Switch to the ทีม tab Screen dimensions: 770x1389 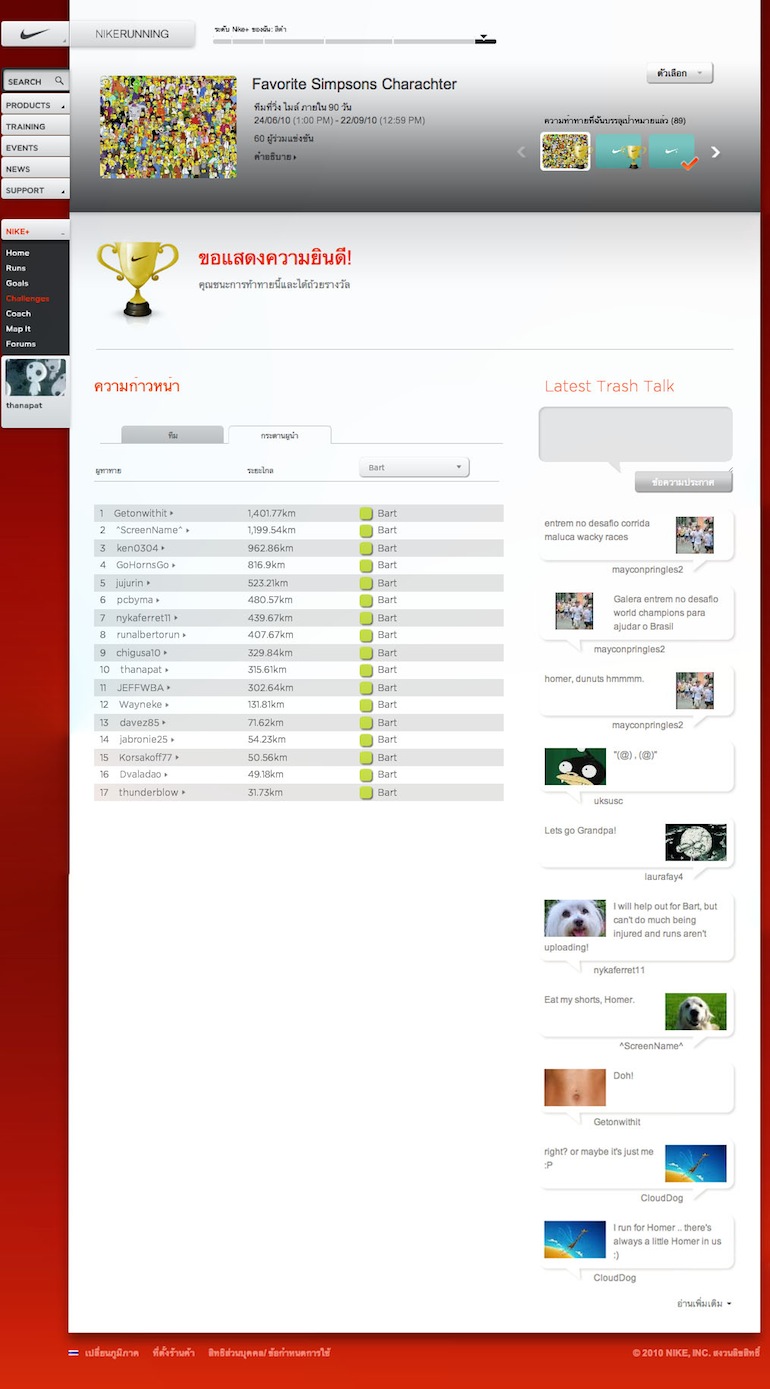pos(173,435)
